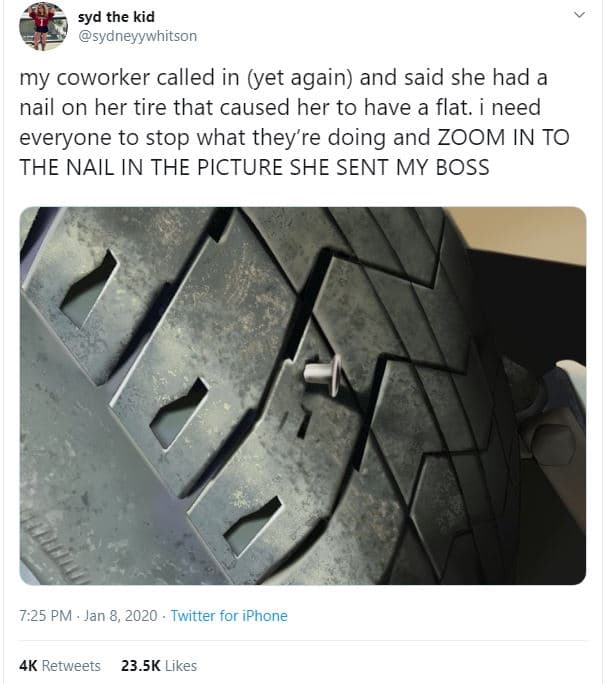Select the tweet text starting 'my coworker called in'
Image resolution: width=612 pixels, height=684 pixels.
pyautogui.click(x=294, y=122)
